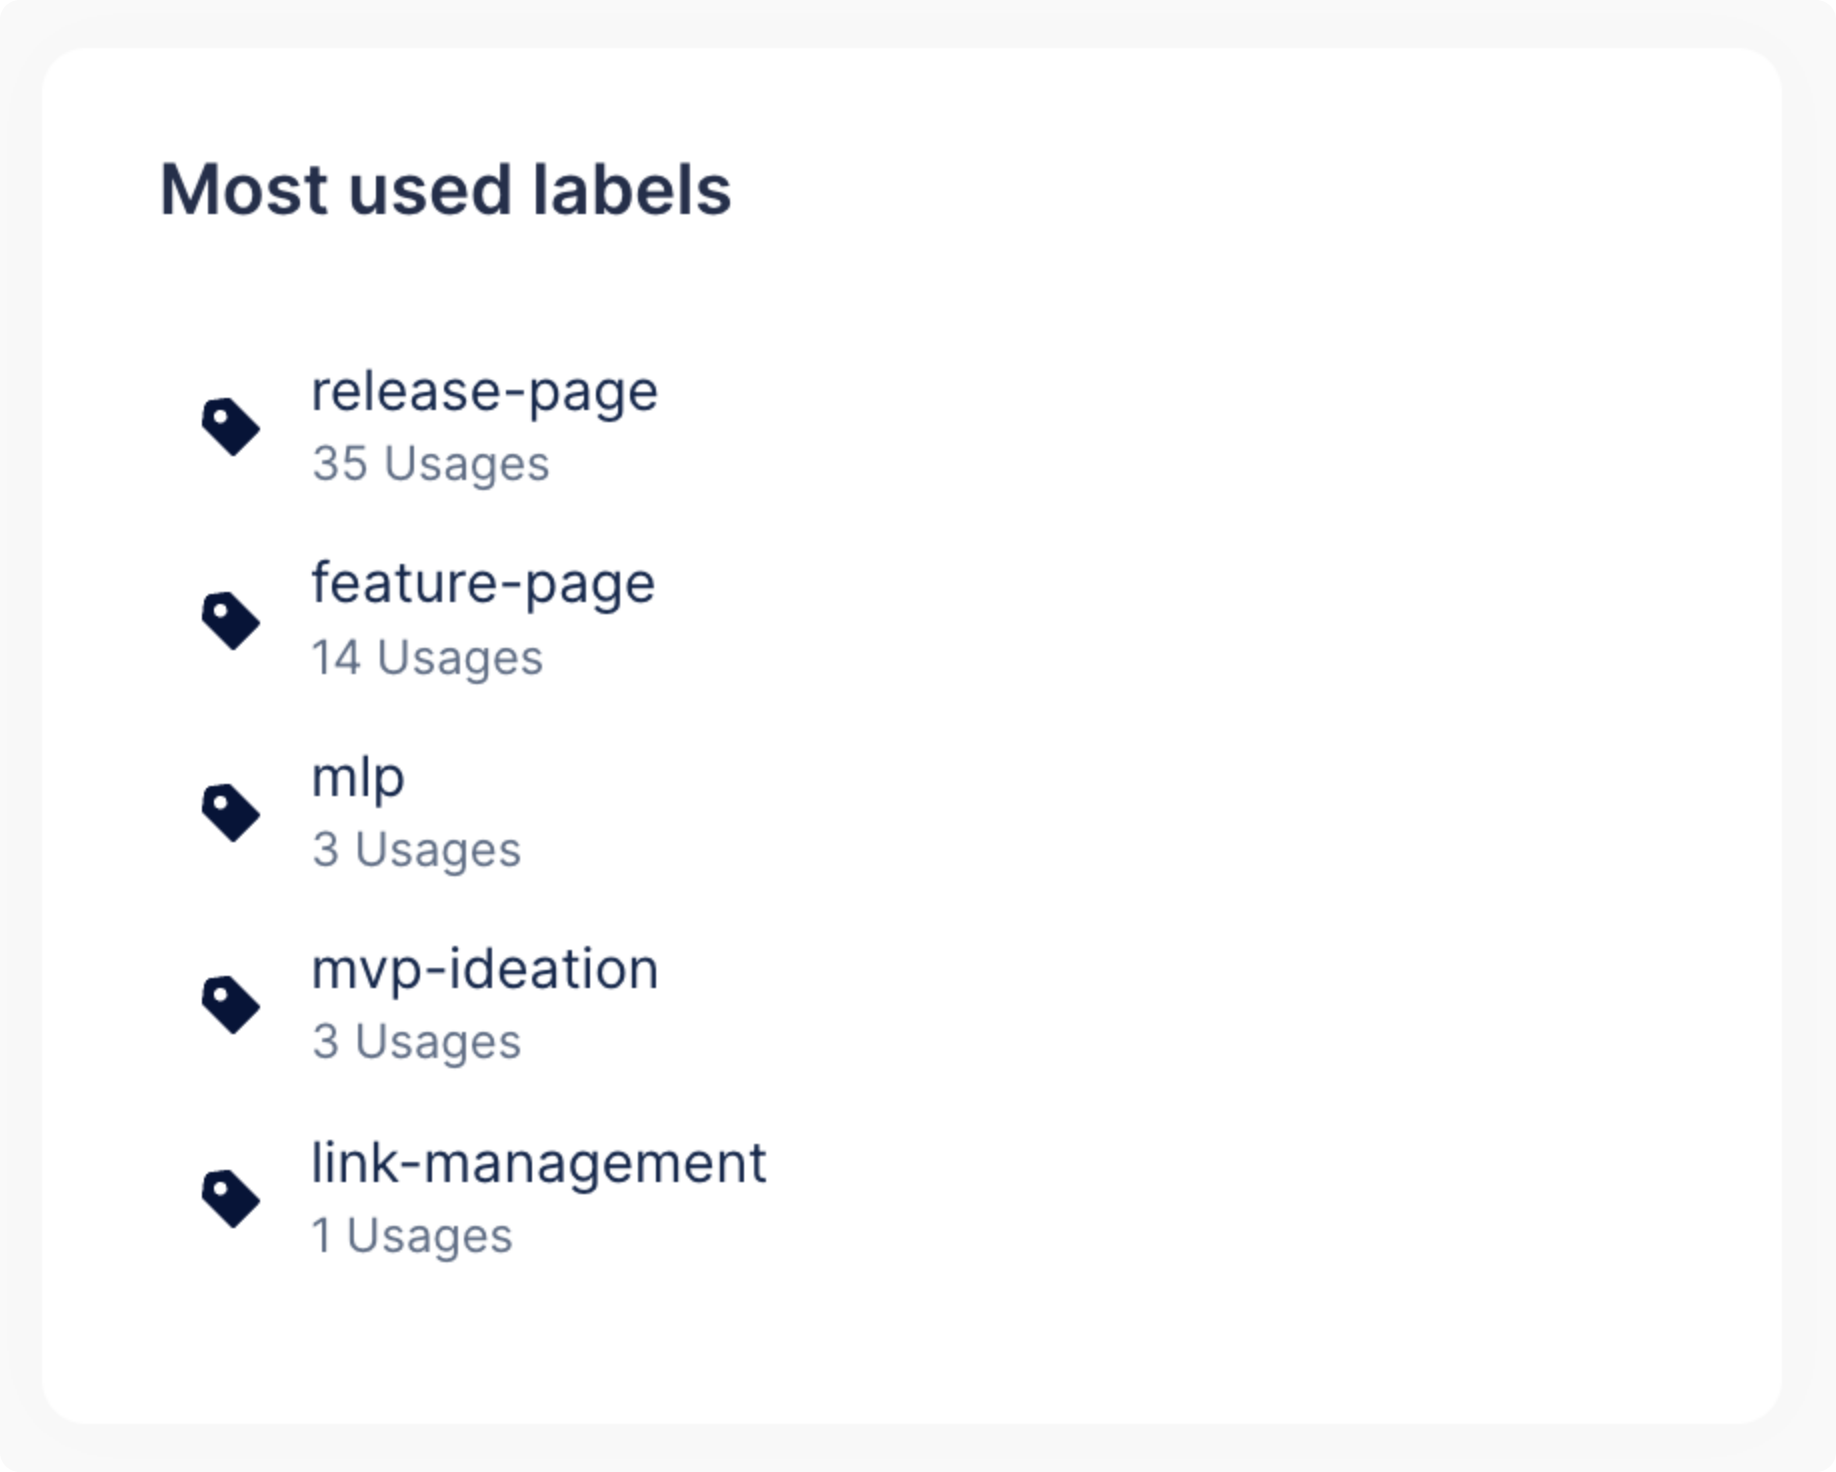Click the 35 Usages text under release-page
The image size is (1836, 1472).
coord(430,461)
